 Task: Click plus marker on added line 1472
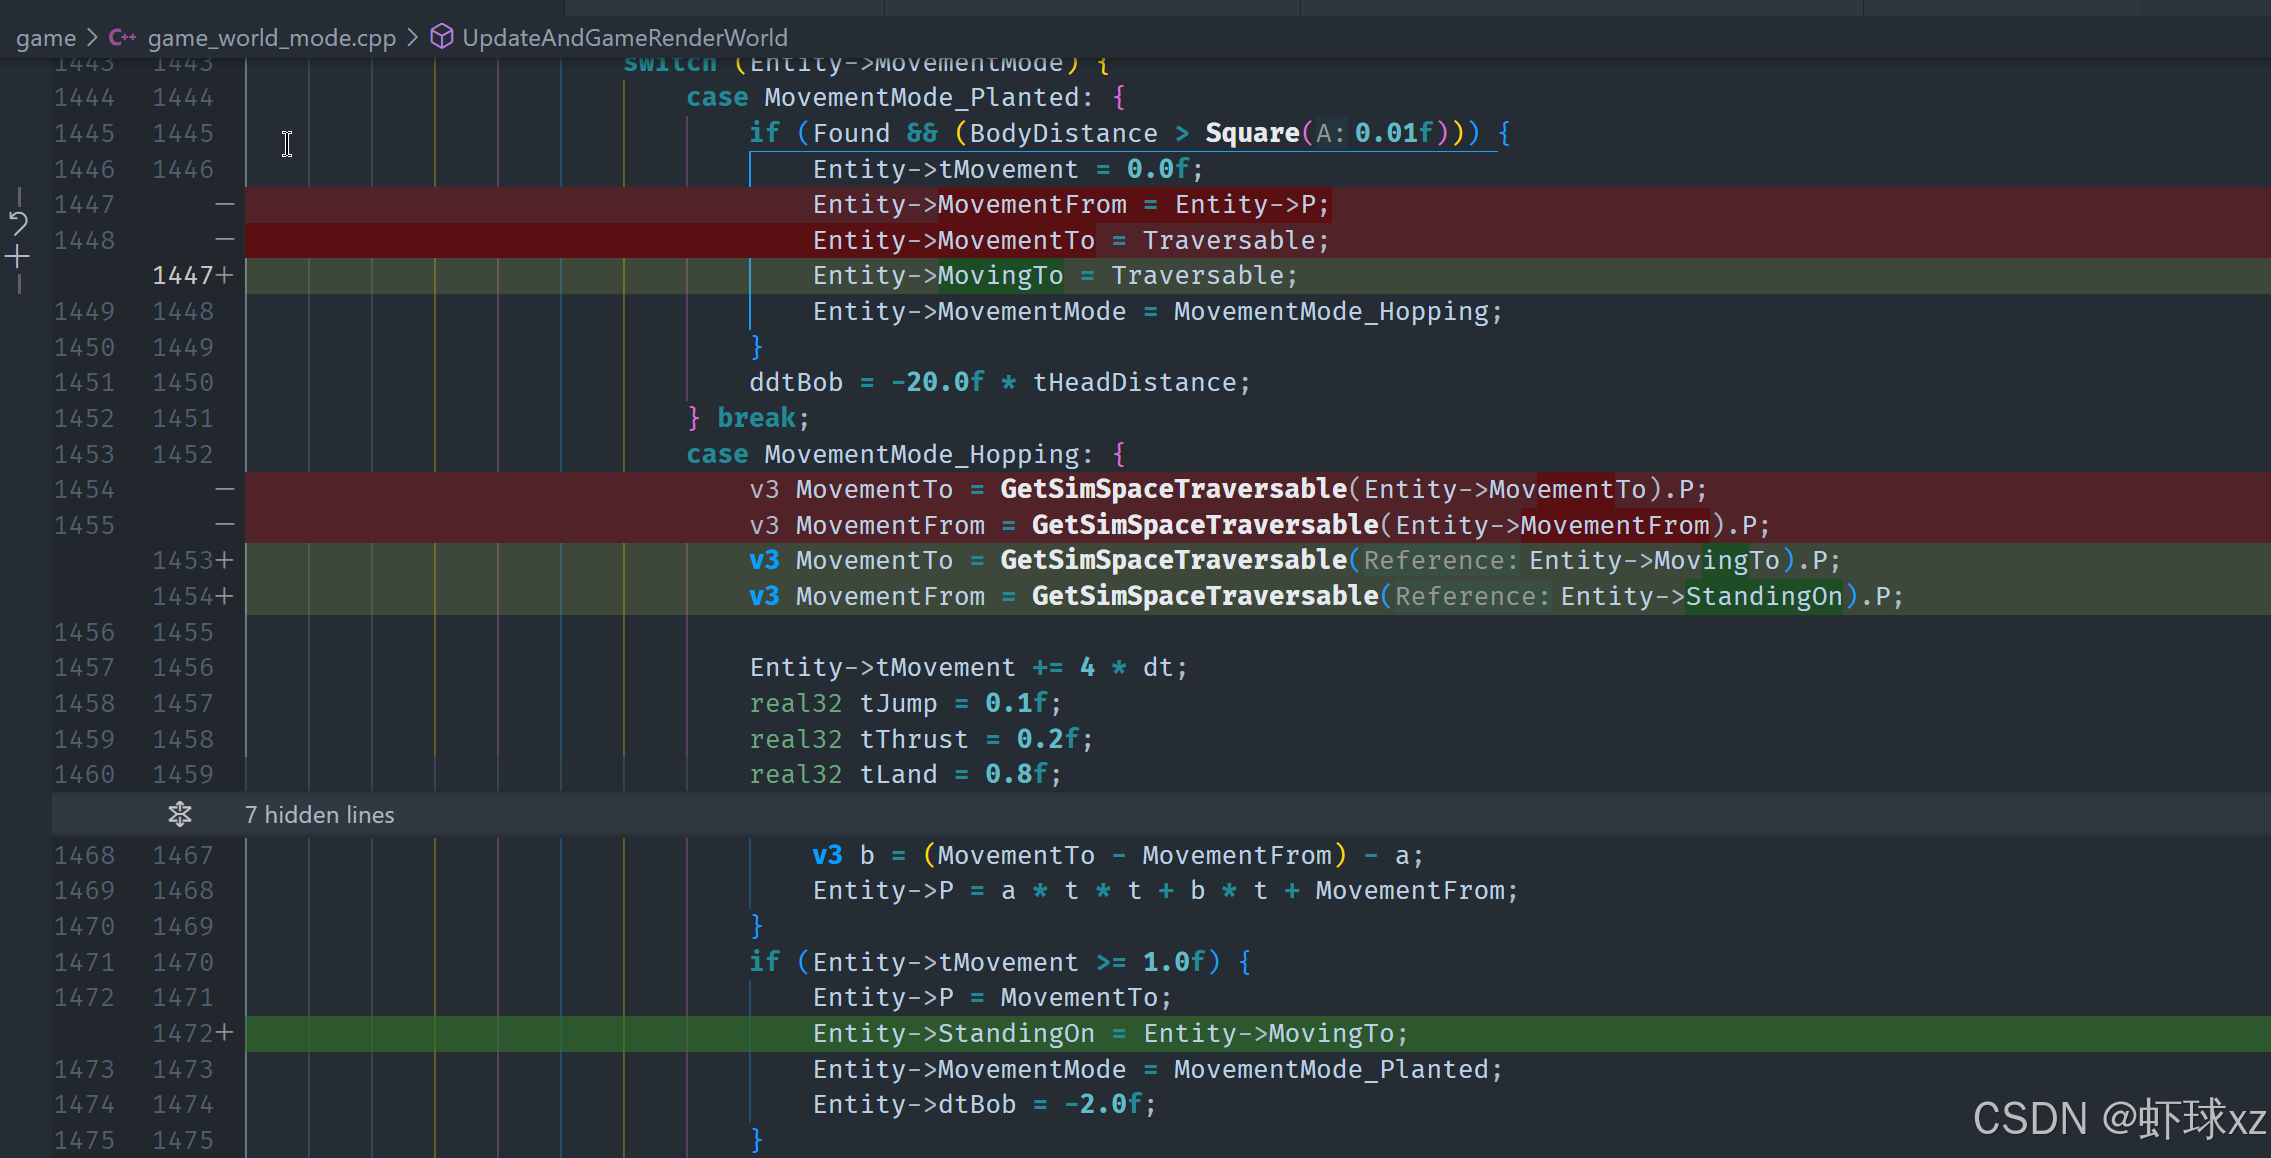coord(225,1033)
